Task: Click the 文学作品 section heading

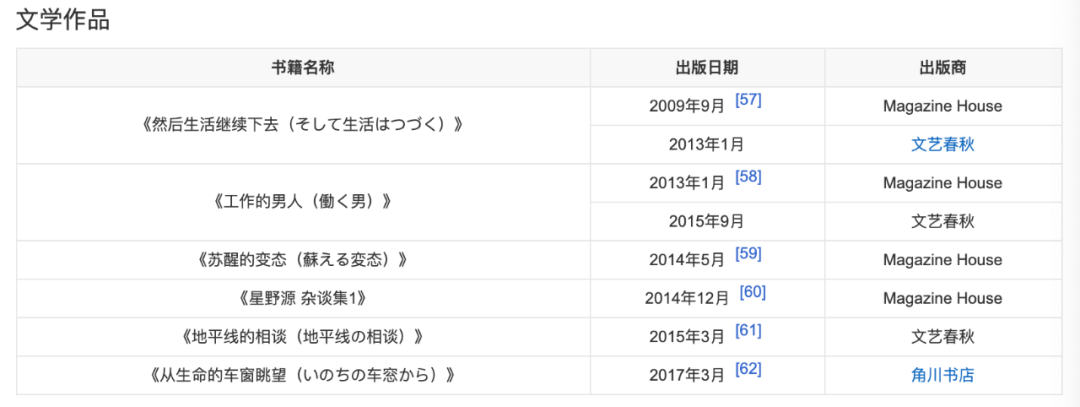Action: (x=63, y=20)
